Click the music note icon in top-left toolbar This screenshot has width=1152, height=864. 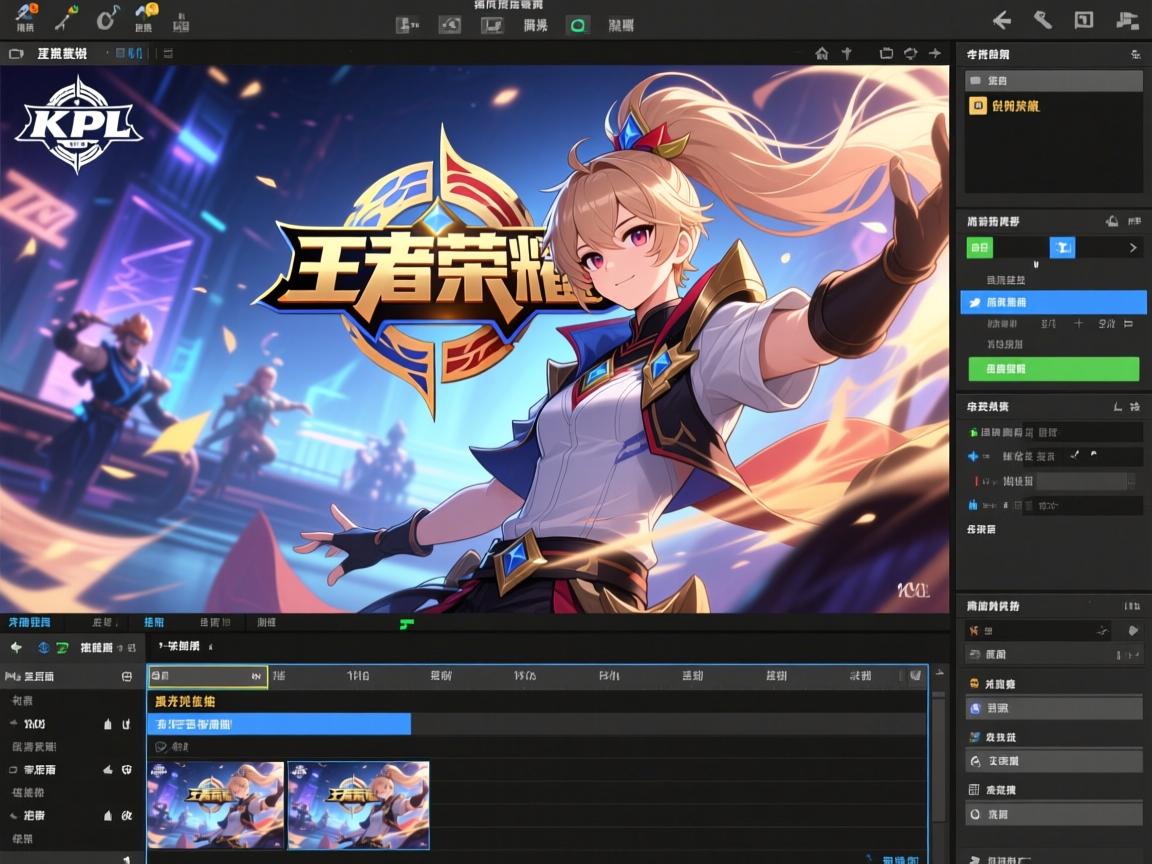pos(106,17)
